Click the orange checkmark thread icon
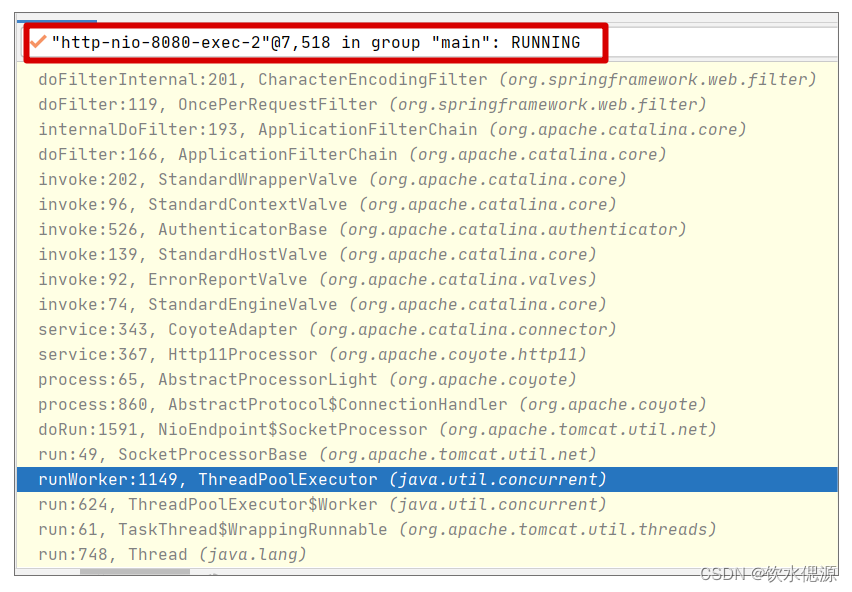Image resolution: width=852 pixels, height=592 pixels. click(x=38, y=41)
